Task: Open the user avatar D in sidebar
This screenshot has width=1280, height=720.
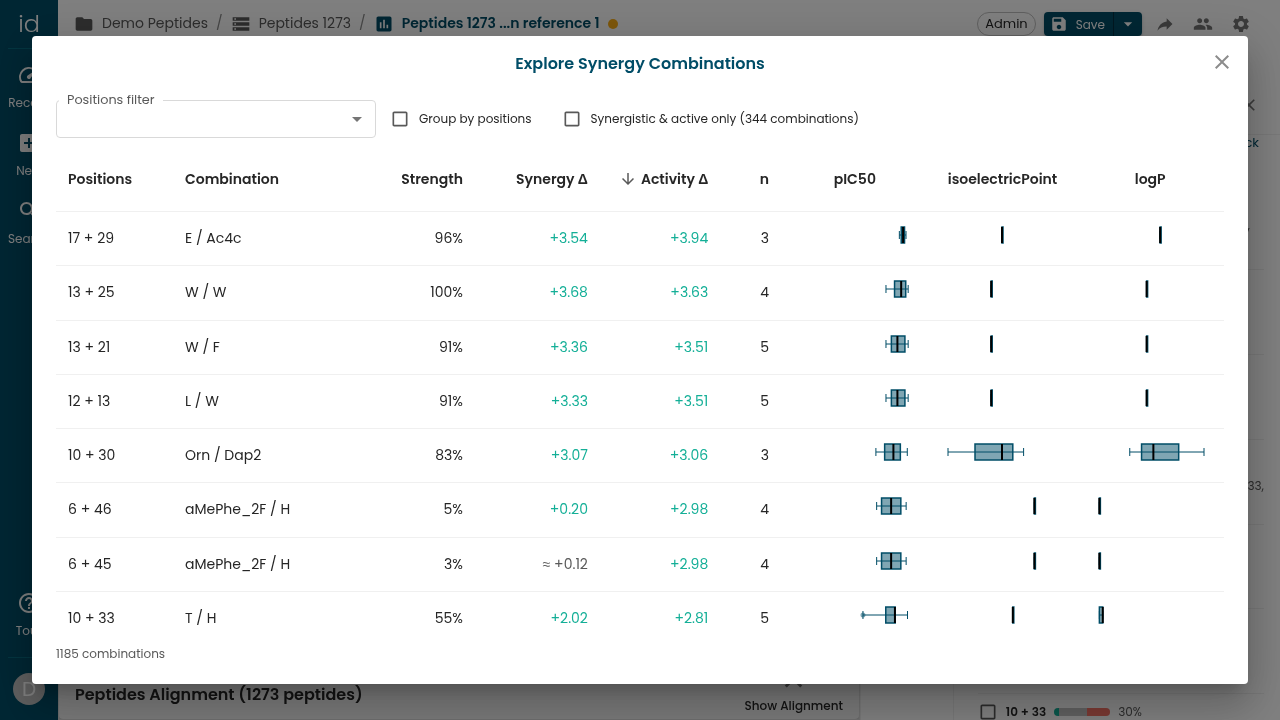Action: tap(28, 690)
